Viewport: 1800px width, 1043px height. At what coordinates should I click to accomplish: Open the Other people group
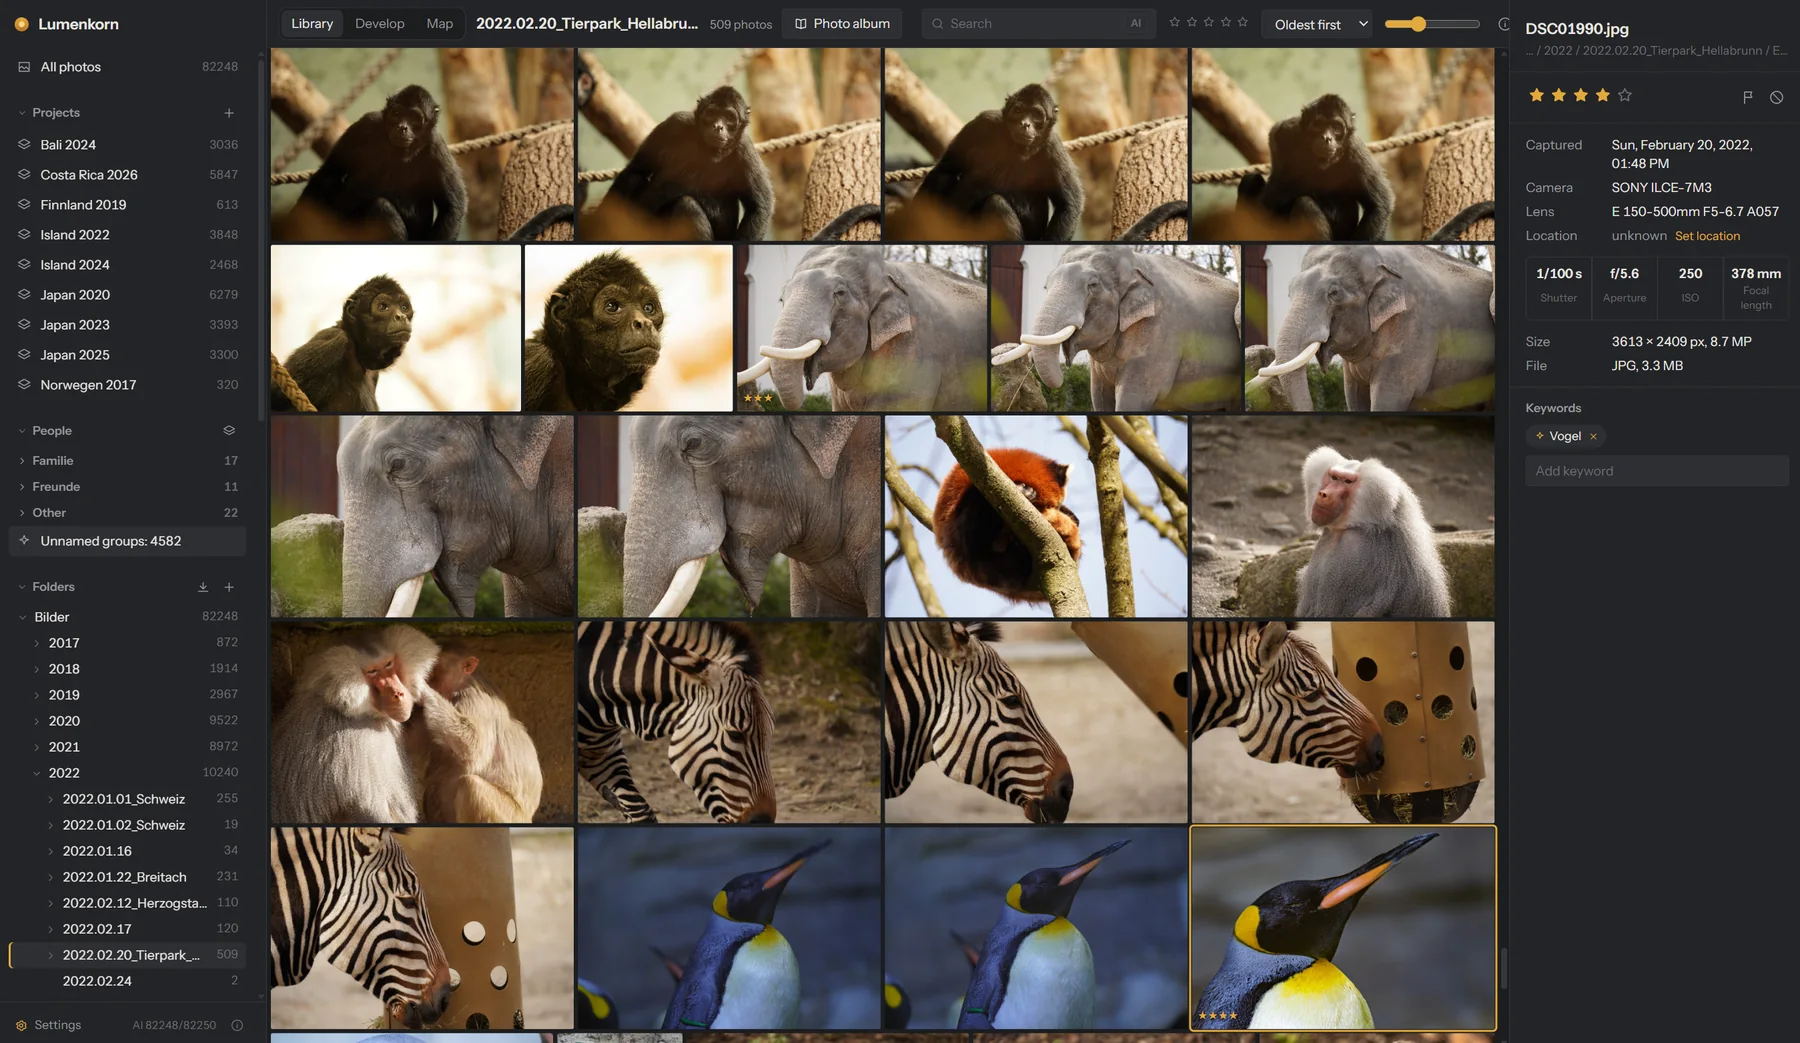tap(128, 513)
